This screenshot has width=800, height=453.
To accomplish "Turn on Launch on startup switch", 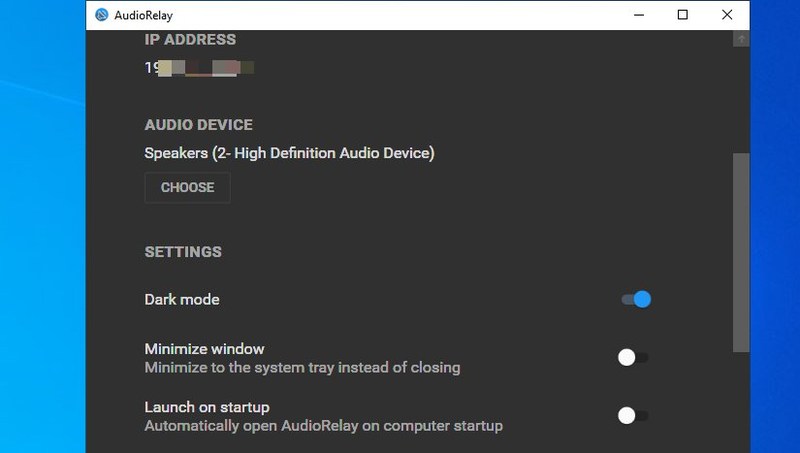I will tap(633, 415).
